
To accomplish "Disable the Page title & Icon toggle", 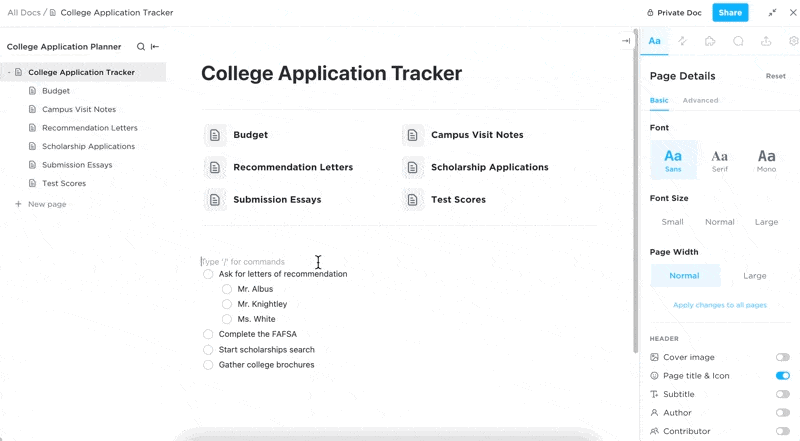I will point(782,376).
